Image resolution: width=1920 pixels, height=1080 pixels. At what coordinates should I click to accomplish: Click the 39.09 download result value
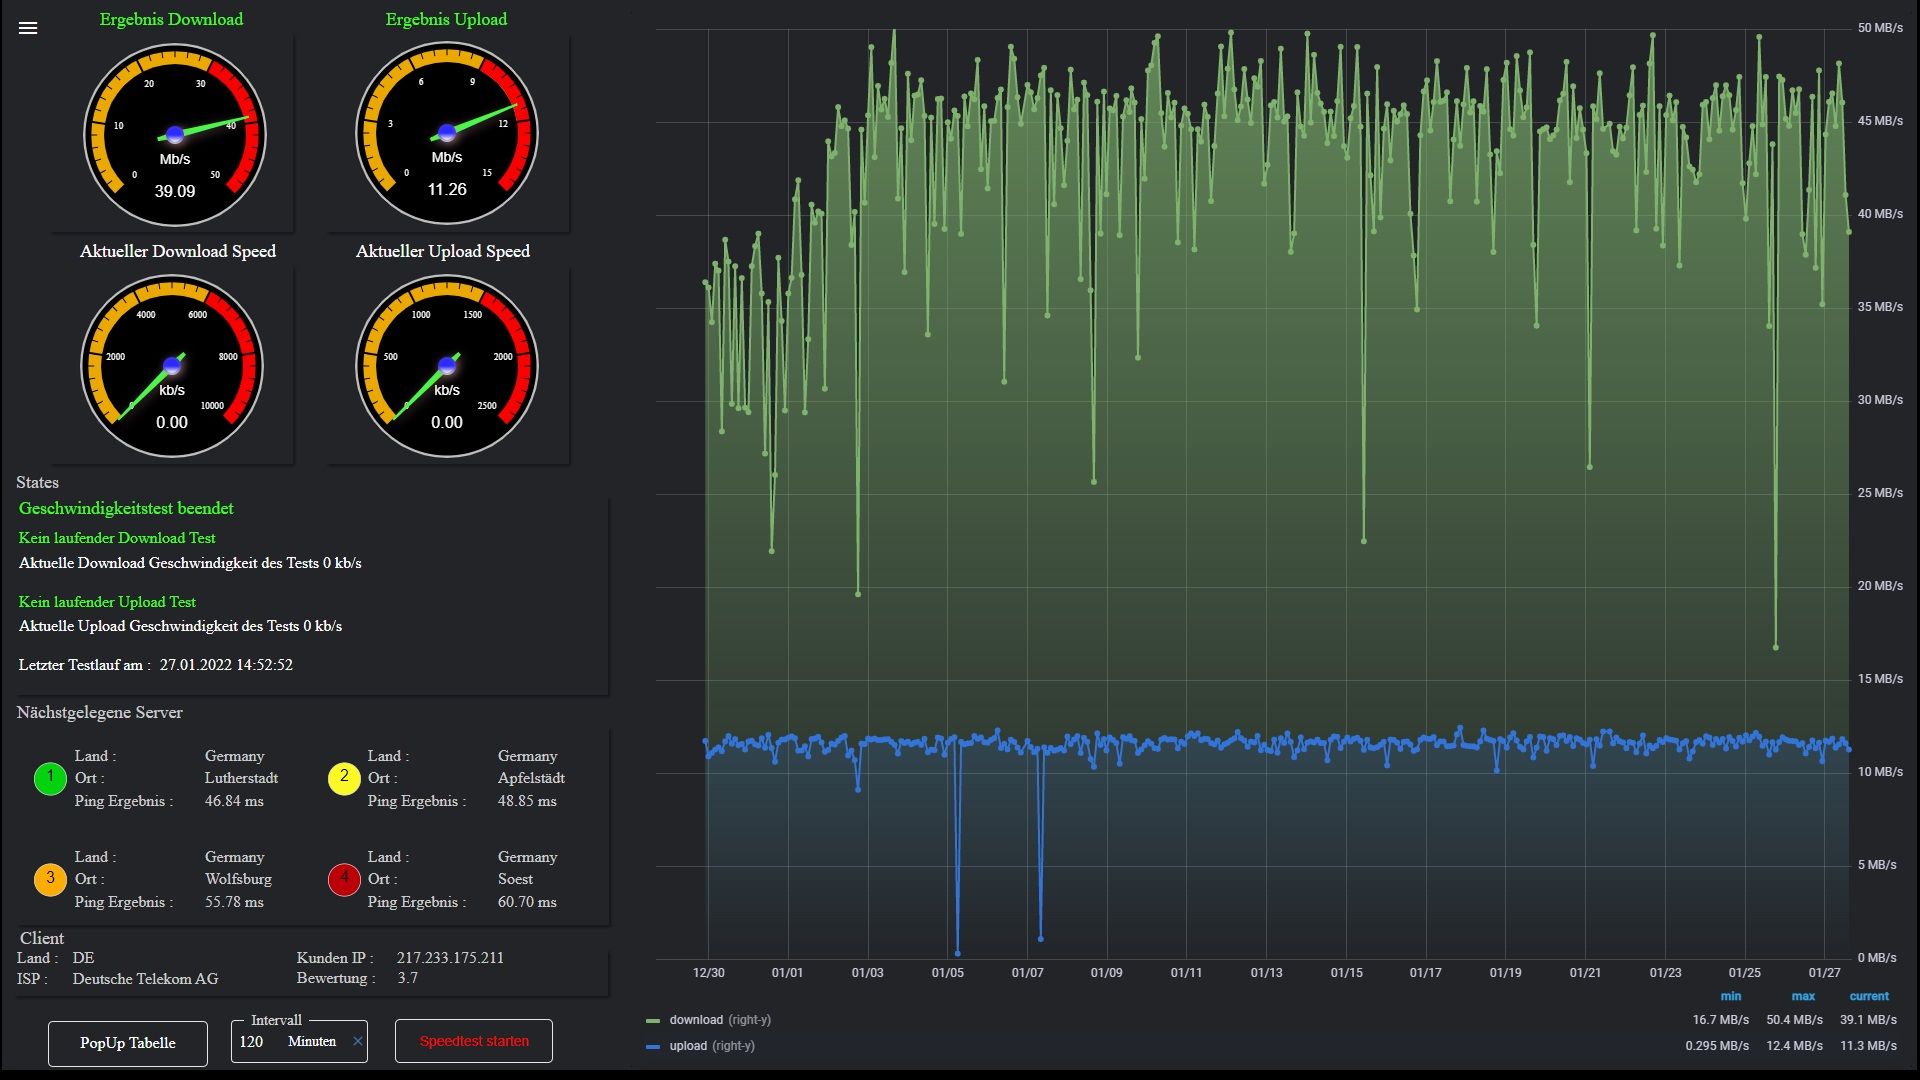point(175,191)
